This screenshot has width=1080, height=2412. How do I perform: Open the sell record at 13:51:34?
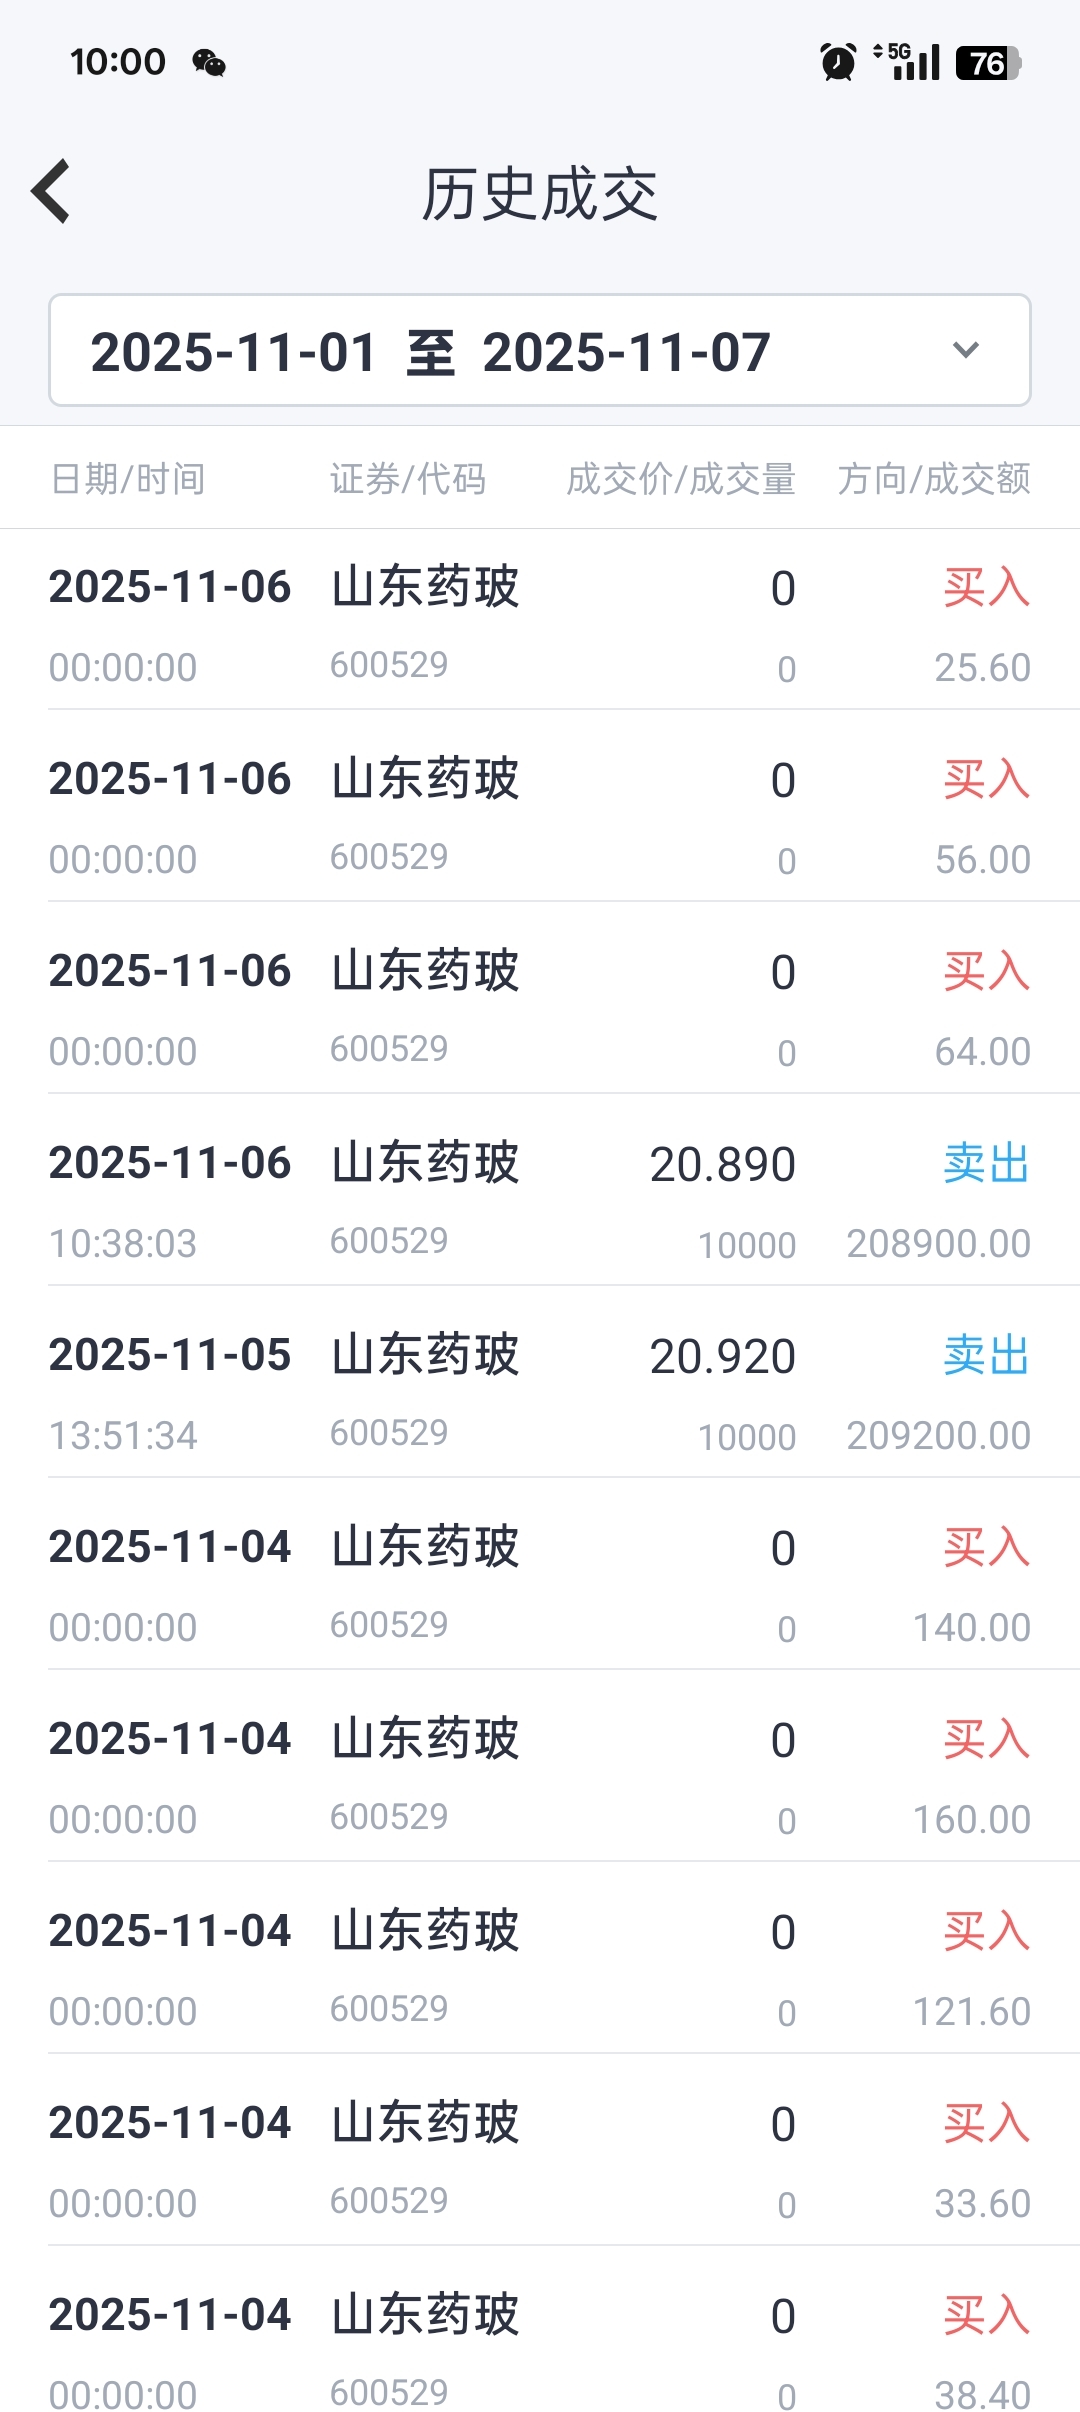click(540, 1393)
